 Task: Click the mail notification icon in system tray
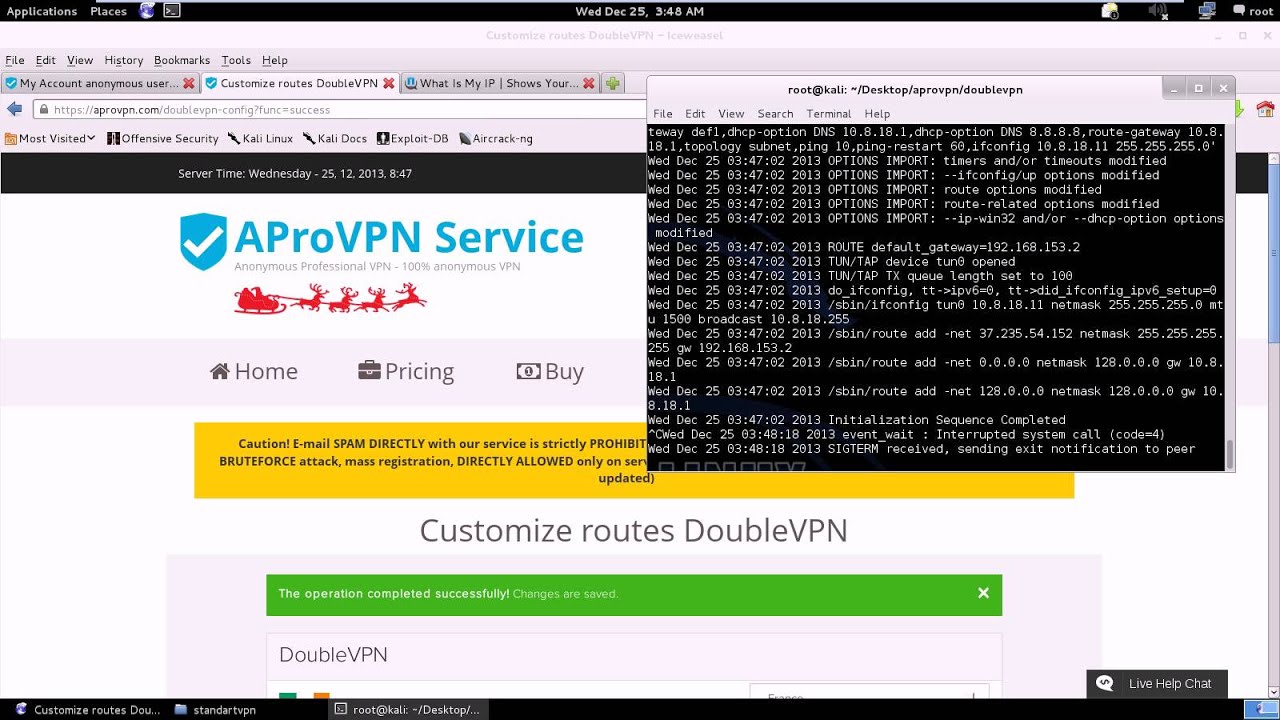[x=1110, y=11]
